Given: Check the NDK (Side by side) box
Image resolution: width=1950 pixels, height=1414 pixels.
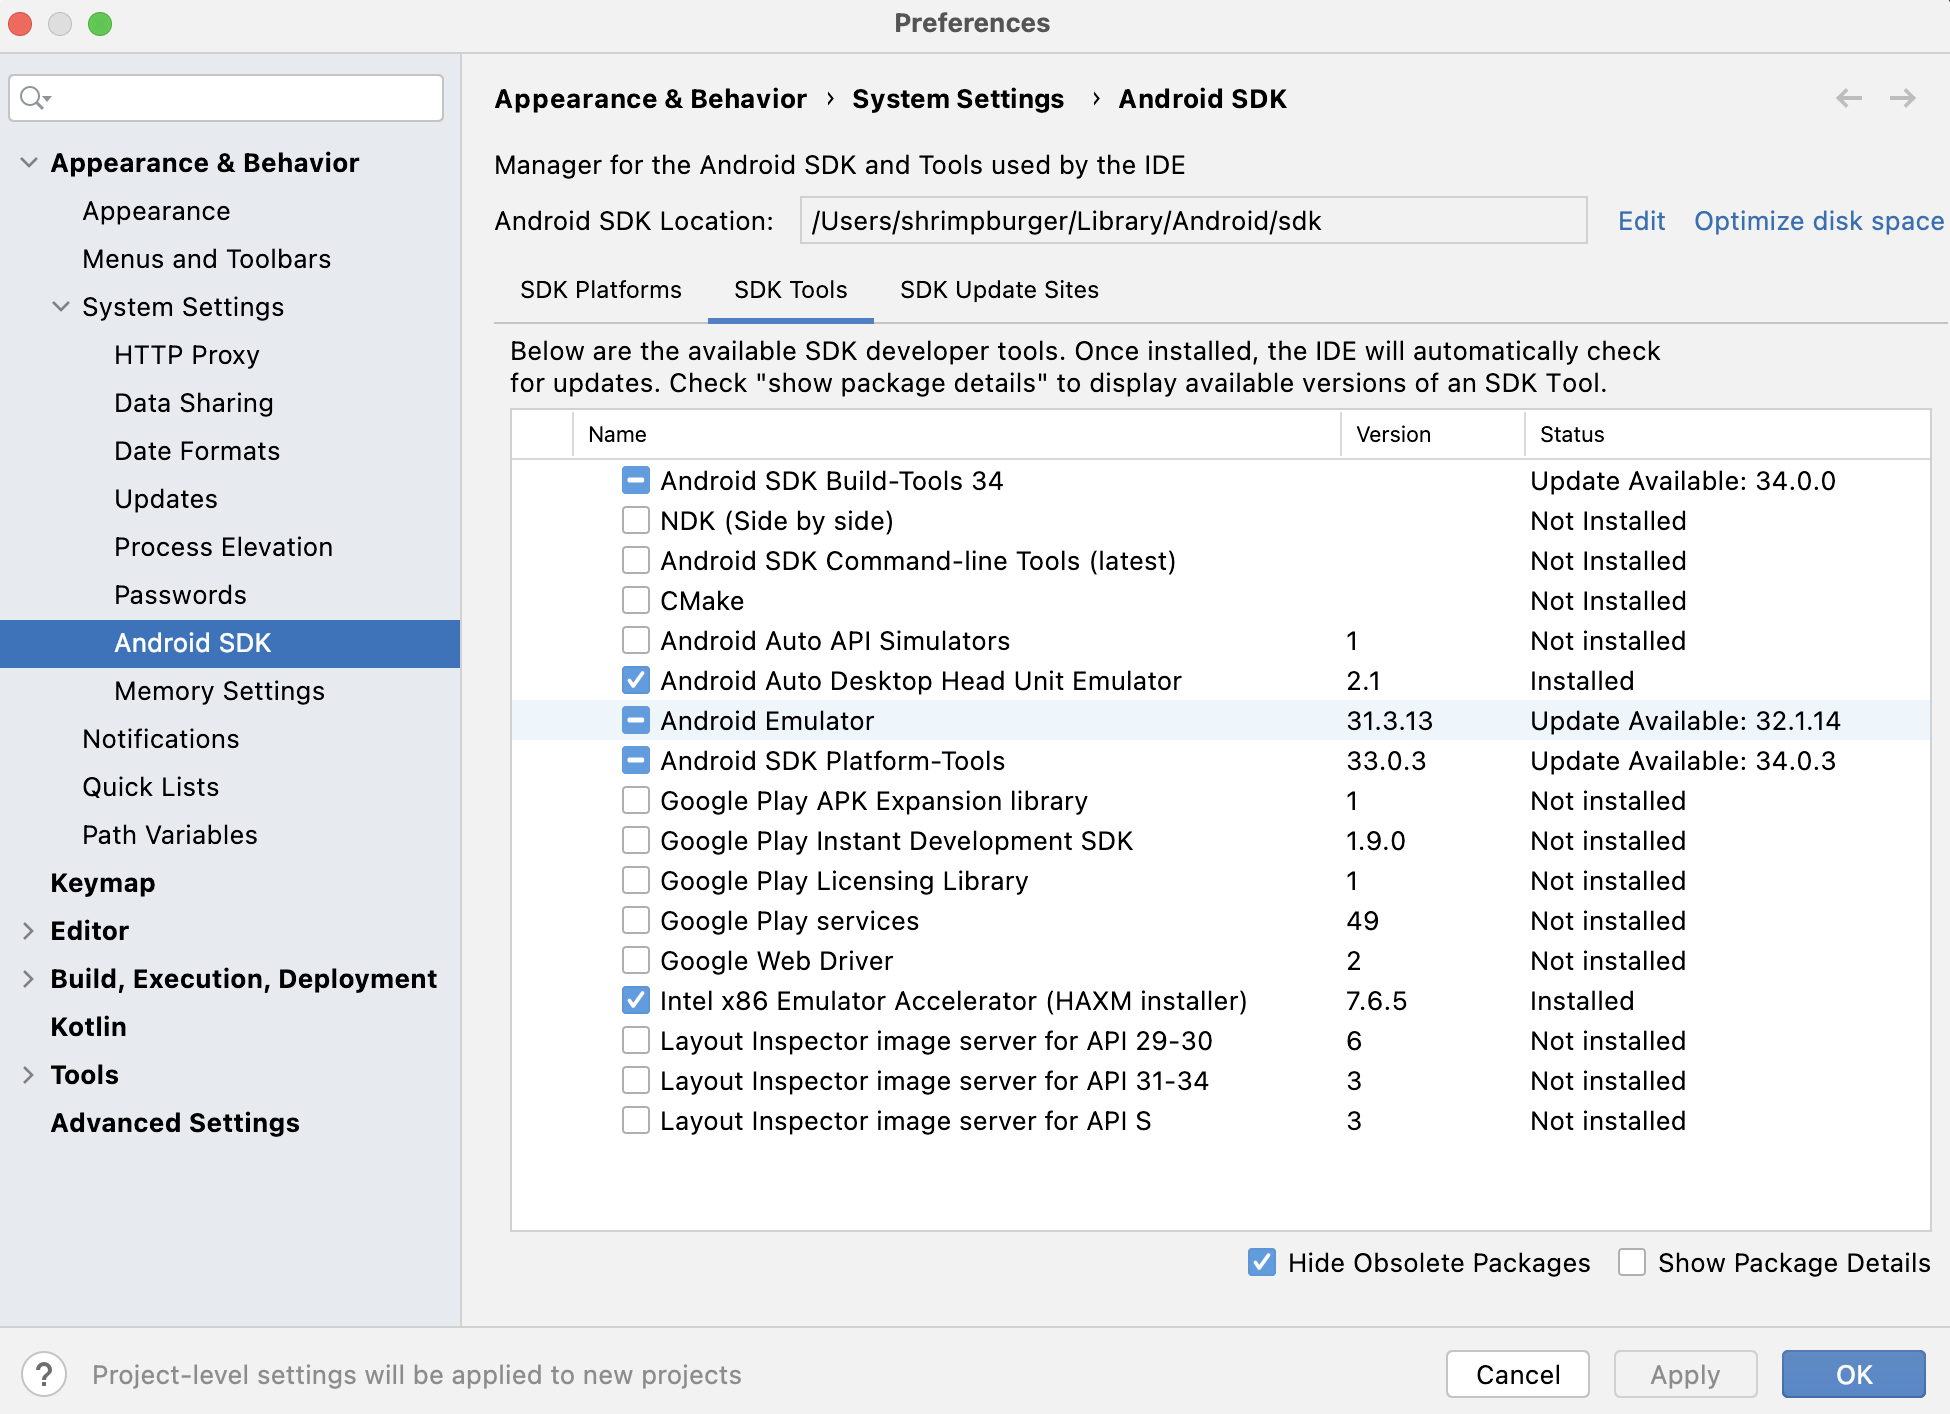Looking at the screenshot, I should pos(636,521).
